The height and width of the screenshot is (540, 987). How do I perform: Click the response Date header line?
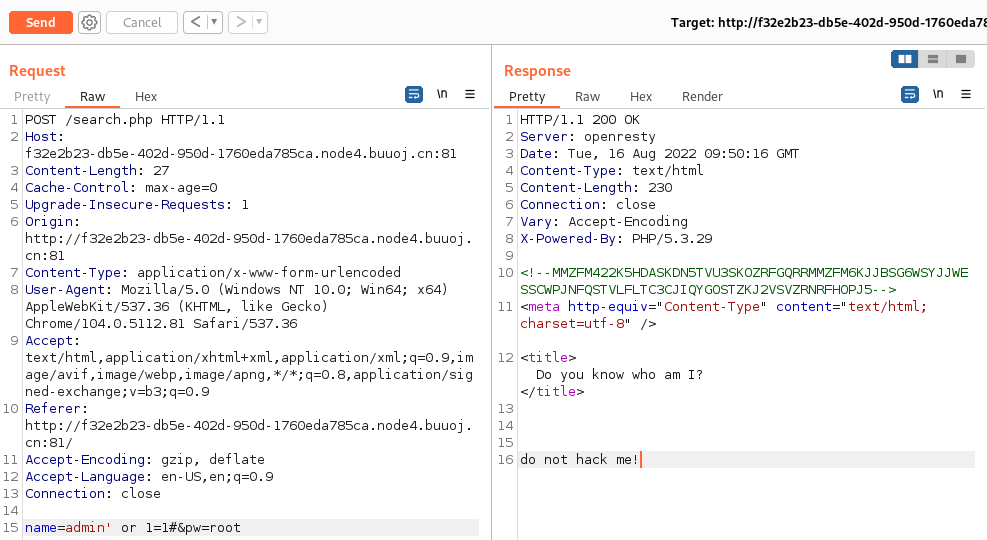[659, 154]
